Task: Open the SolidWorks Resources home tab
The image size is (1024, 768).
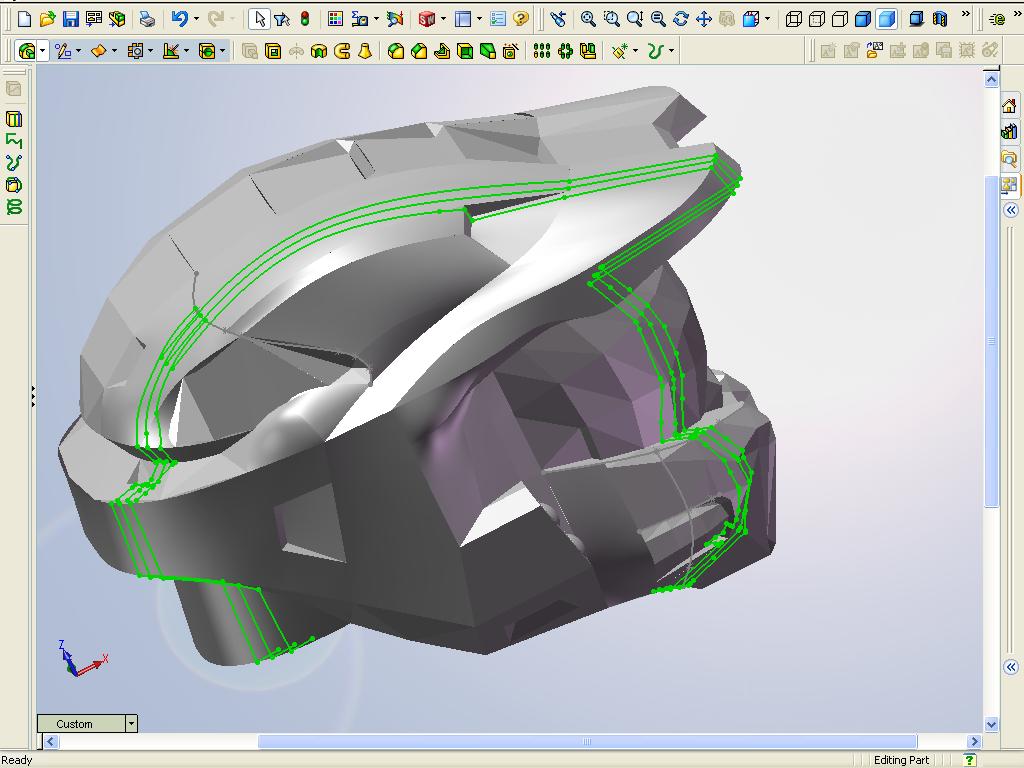Action: click(x=1010, y=105)
